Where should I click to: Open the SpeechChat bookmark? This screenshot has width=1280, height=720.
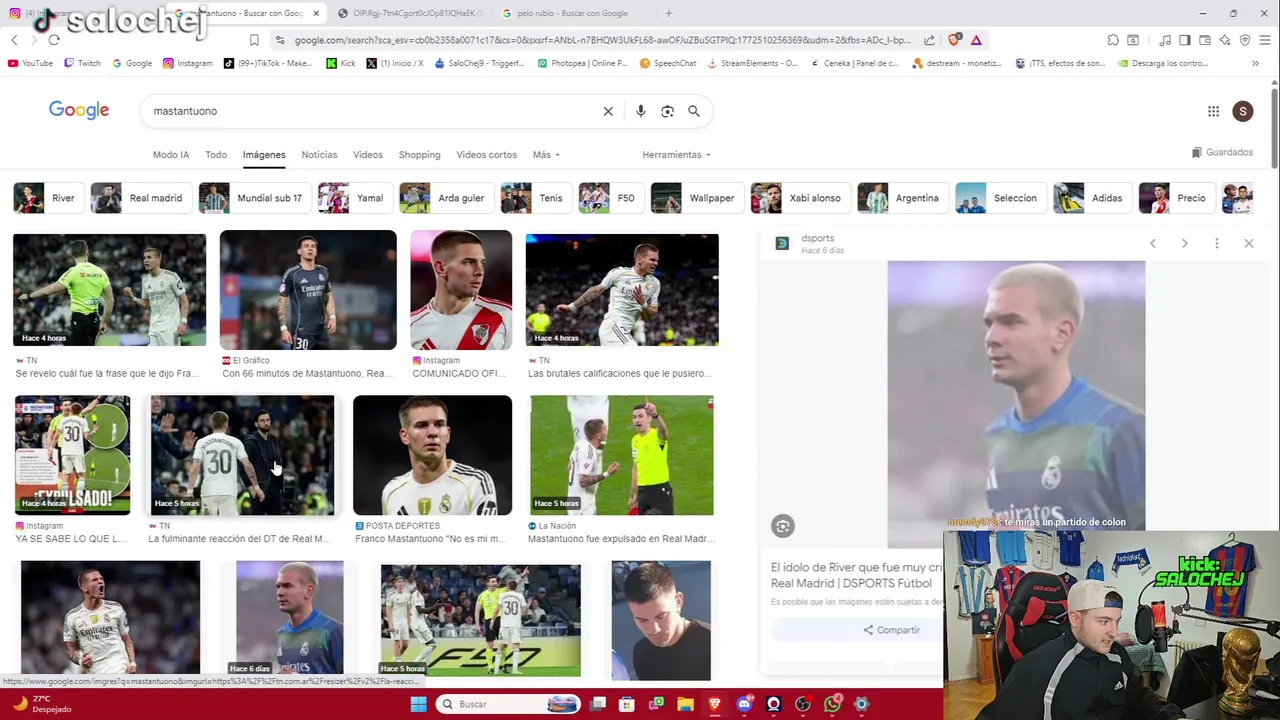[x=668, y=63]
